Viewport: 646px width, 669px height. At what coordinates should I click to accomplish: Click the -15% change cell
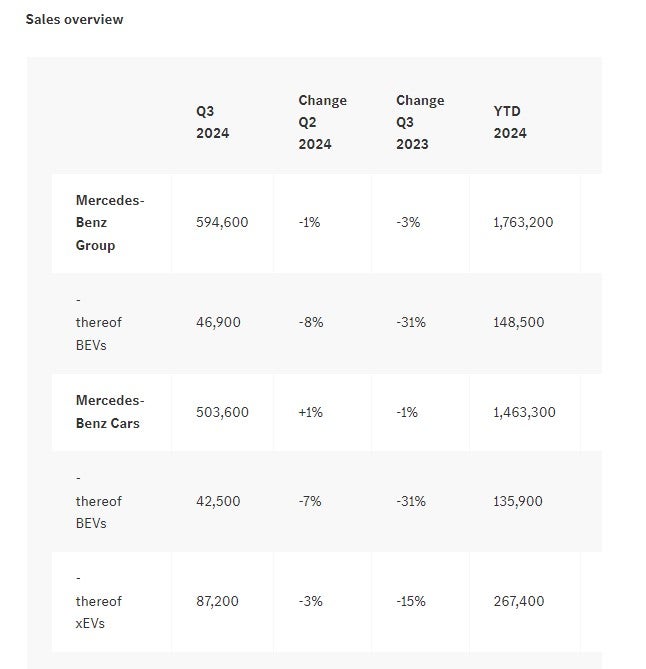tap(411, 601)
